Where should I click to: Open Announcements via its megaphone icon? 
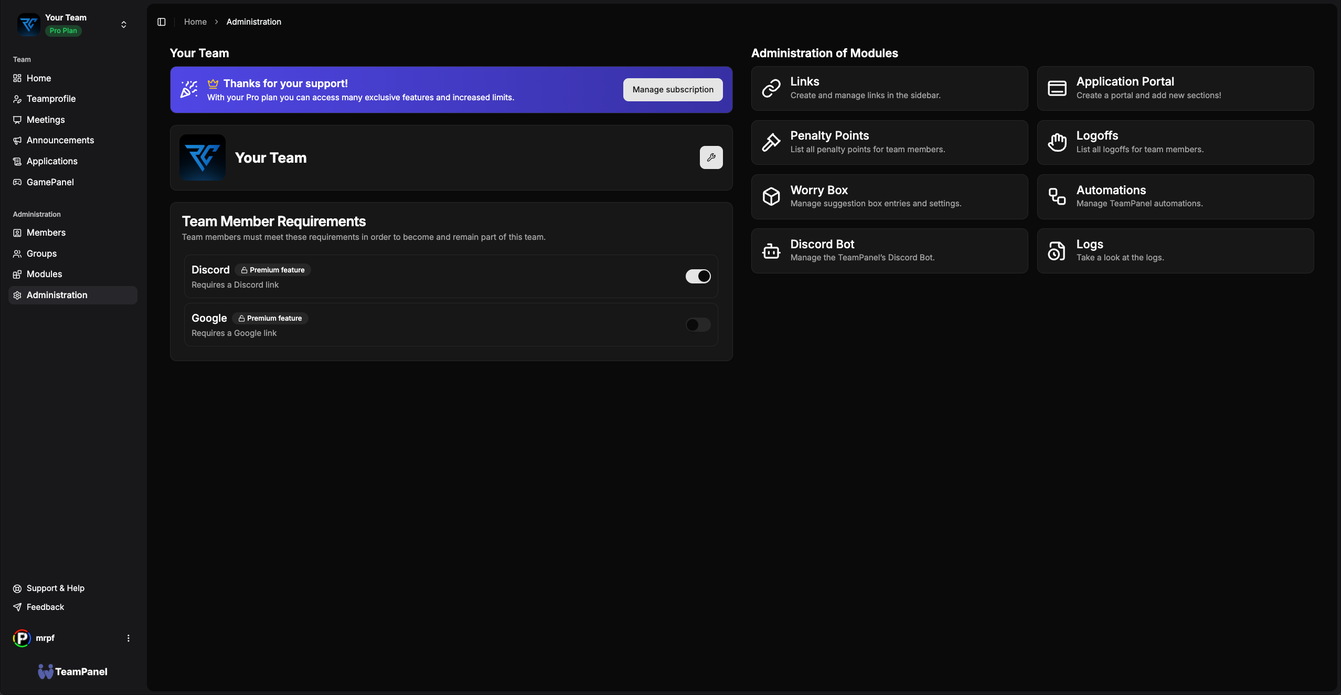(x=17, y=140)
